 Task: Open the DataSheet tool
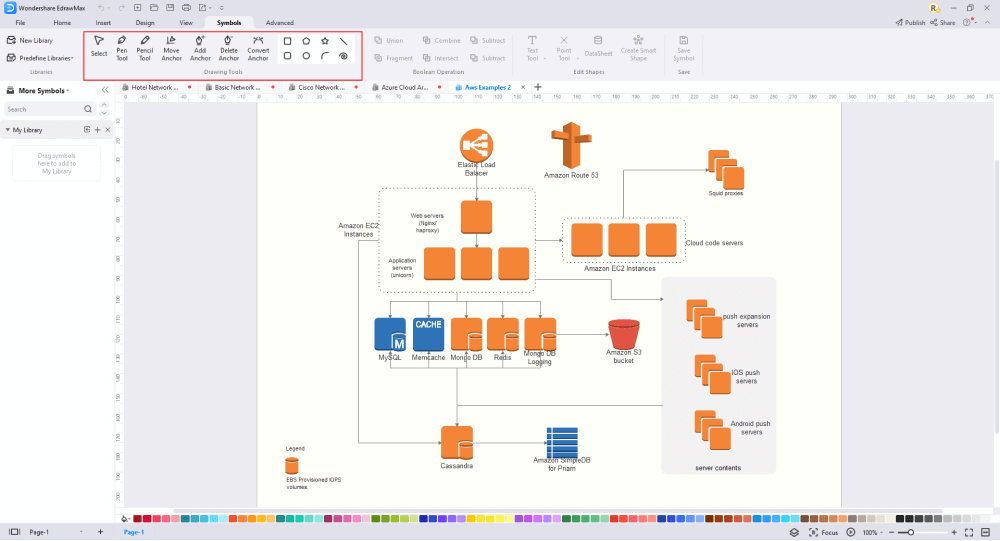(x=598, y=47)
